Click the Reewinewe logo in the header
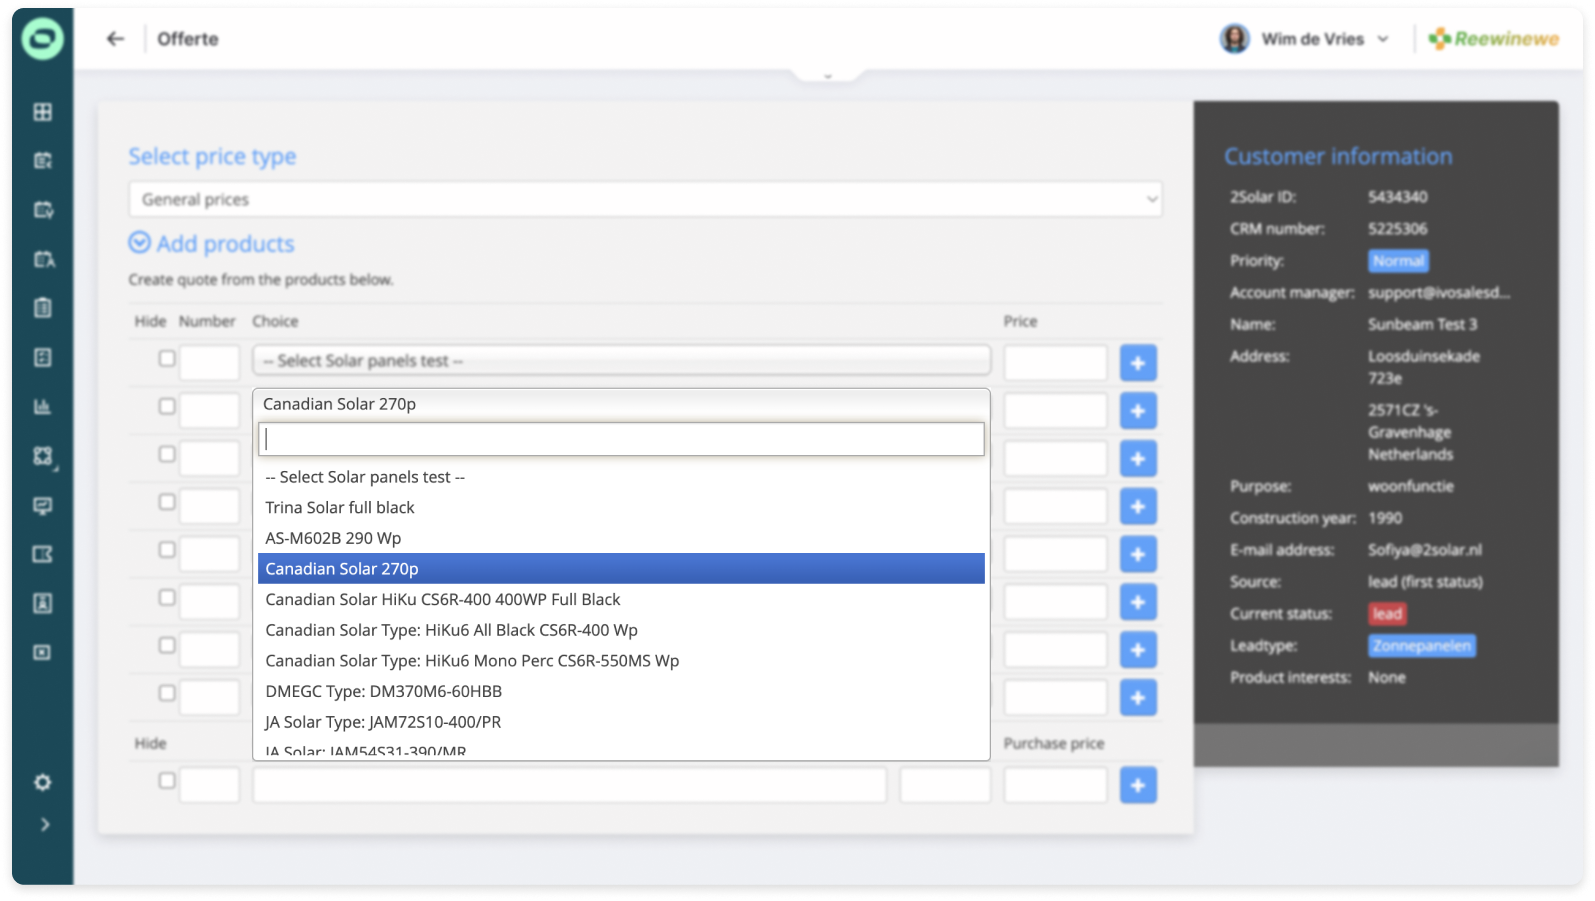This screenshot has width=1595, height=901. pyautogui.click(x=1494, y=39)
